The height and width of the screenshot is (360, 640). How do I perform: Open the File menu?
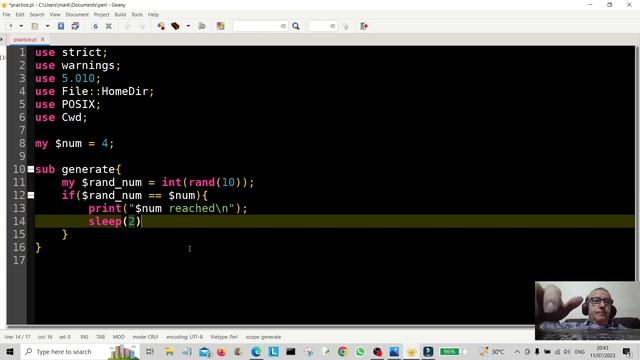click(7, 14)
